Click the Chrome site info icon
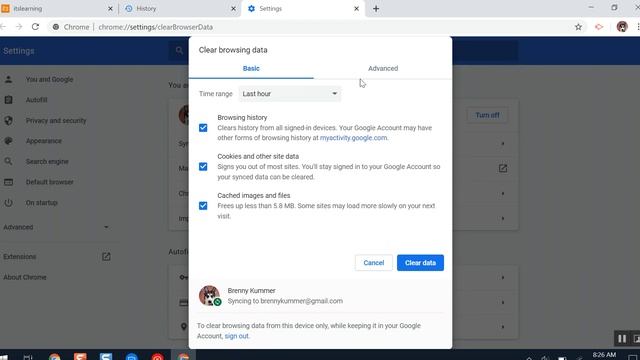Viewport: 640px width, 360px height. [56, 27]
